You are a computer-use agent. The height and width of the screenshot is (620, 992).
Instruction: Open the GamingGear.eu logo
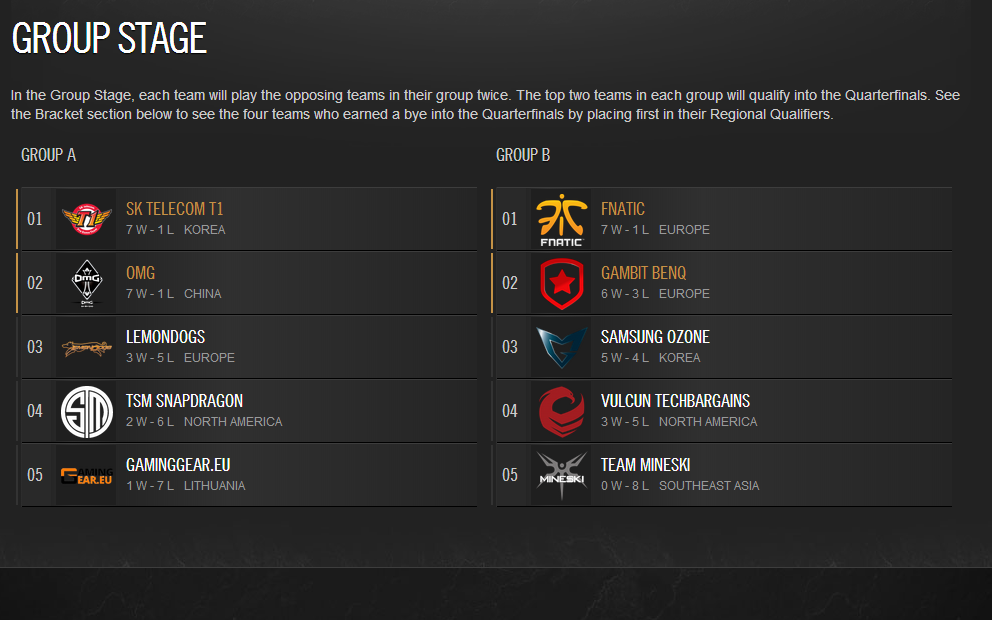click(x=86, y=475)
